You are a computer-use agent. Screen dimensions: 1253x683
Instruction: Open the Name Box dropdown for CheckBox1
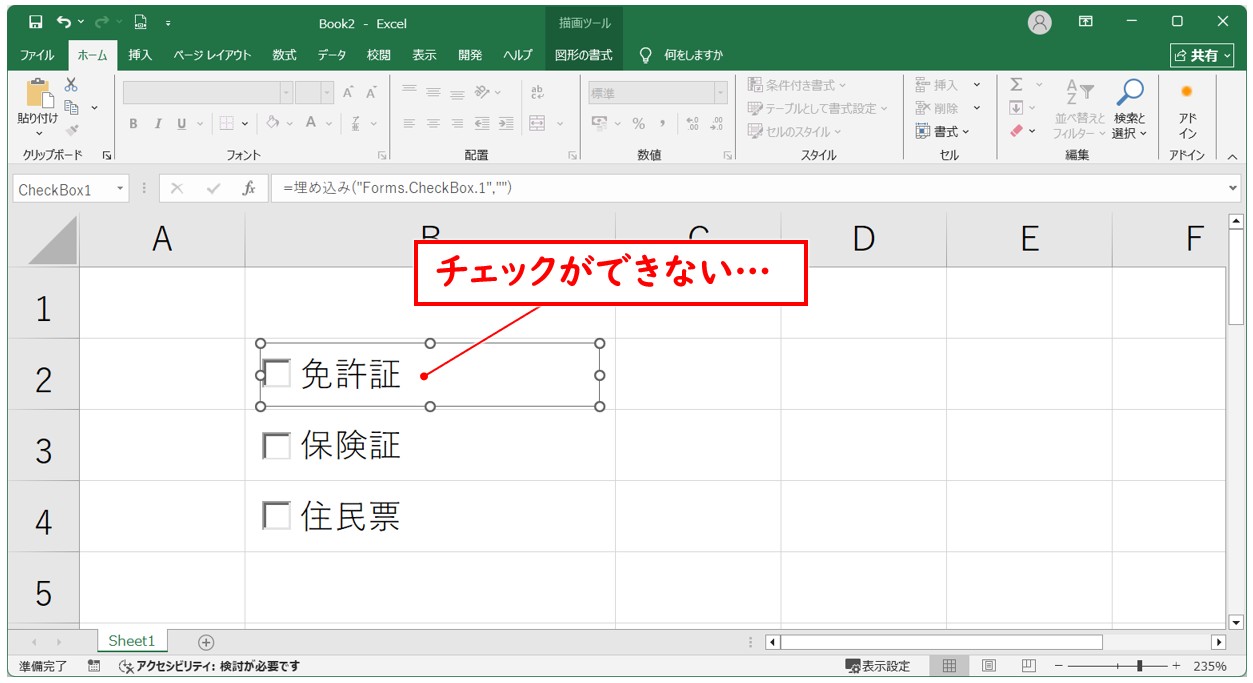121,189
